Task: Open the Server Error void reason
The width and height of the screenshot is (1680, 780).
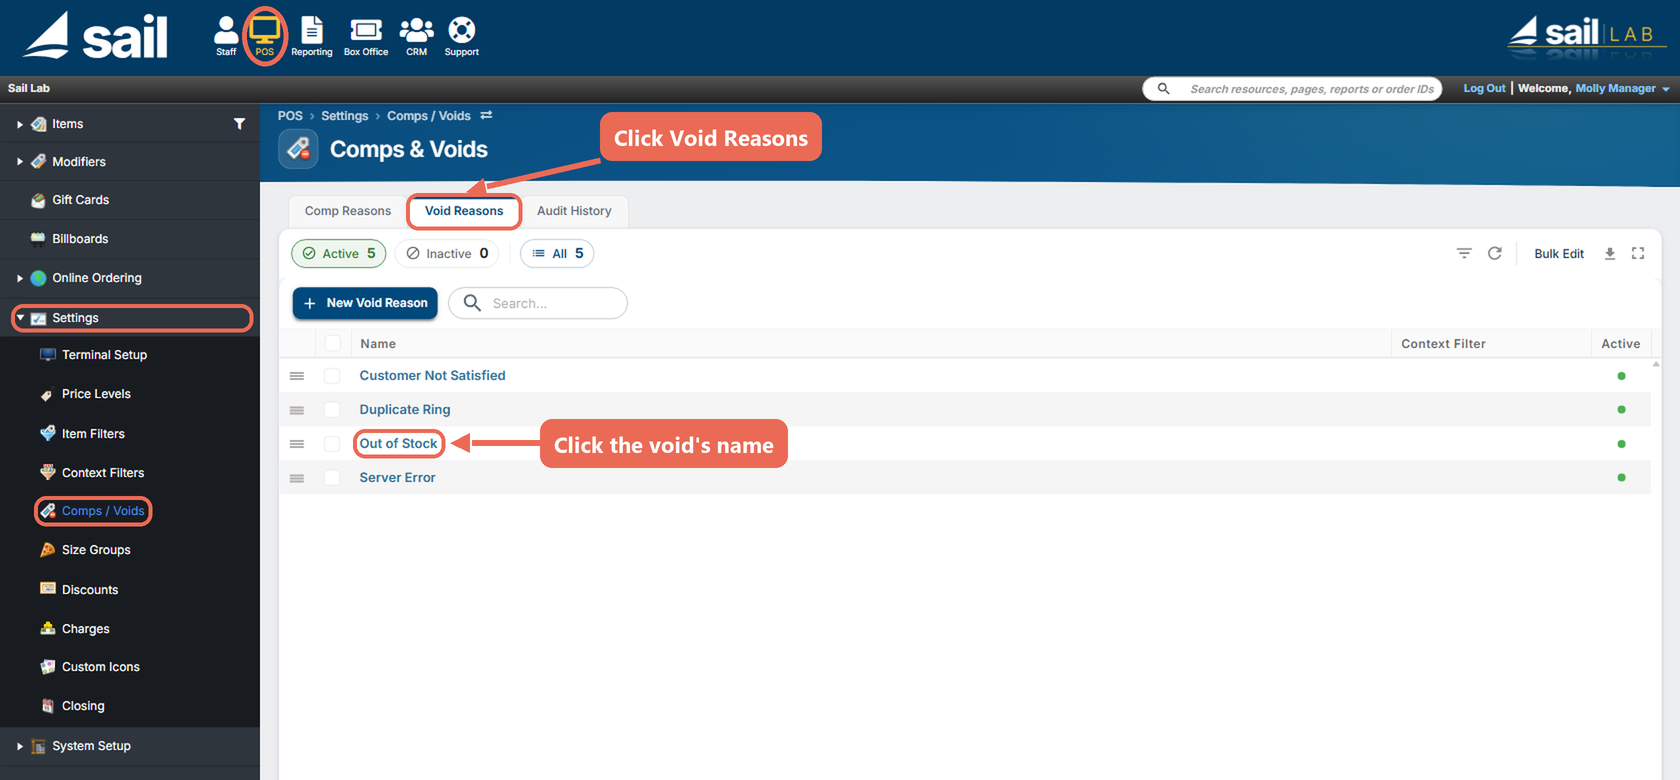Action: tap(397, 478)
